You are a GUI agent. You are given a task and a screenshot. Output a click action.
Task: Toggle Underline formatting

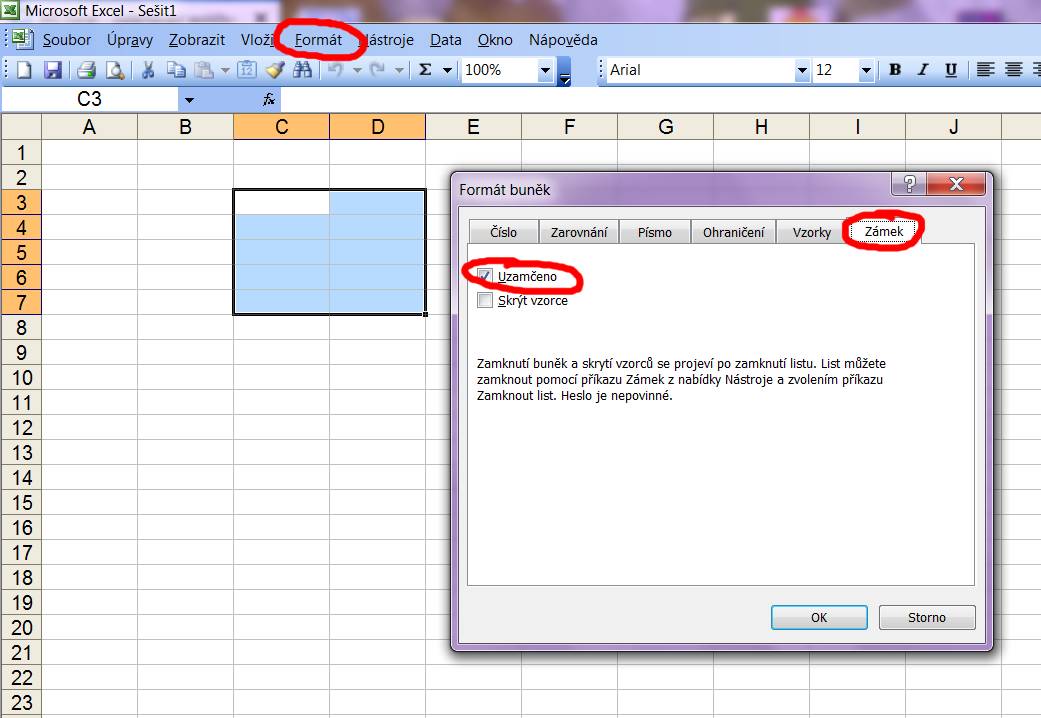pyautogui.click(x=951, y=70)
